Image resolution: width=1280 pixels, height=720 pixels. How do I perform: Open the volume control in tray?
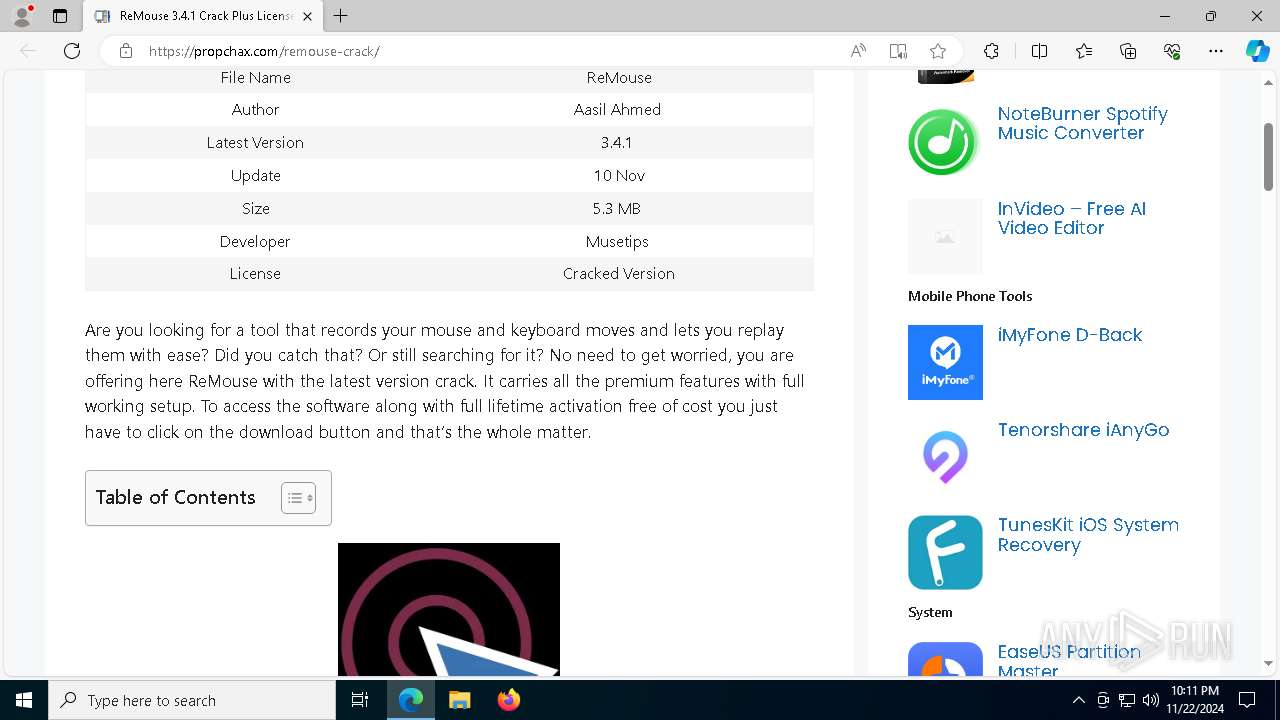tap(1151, 700)
